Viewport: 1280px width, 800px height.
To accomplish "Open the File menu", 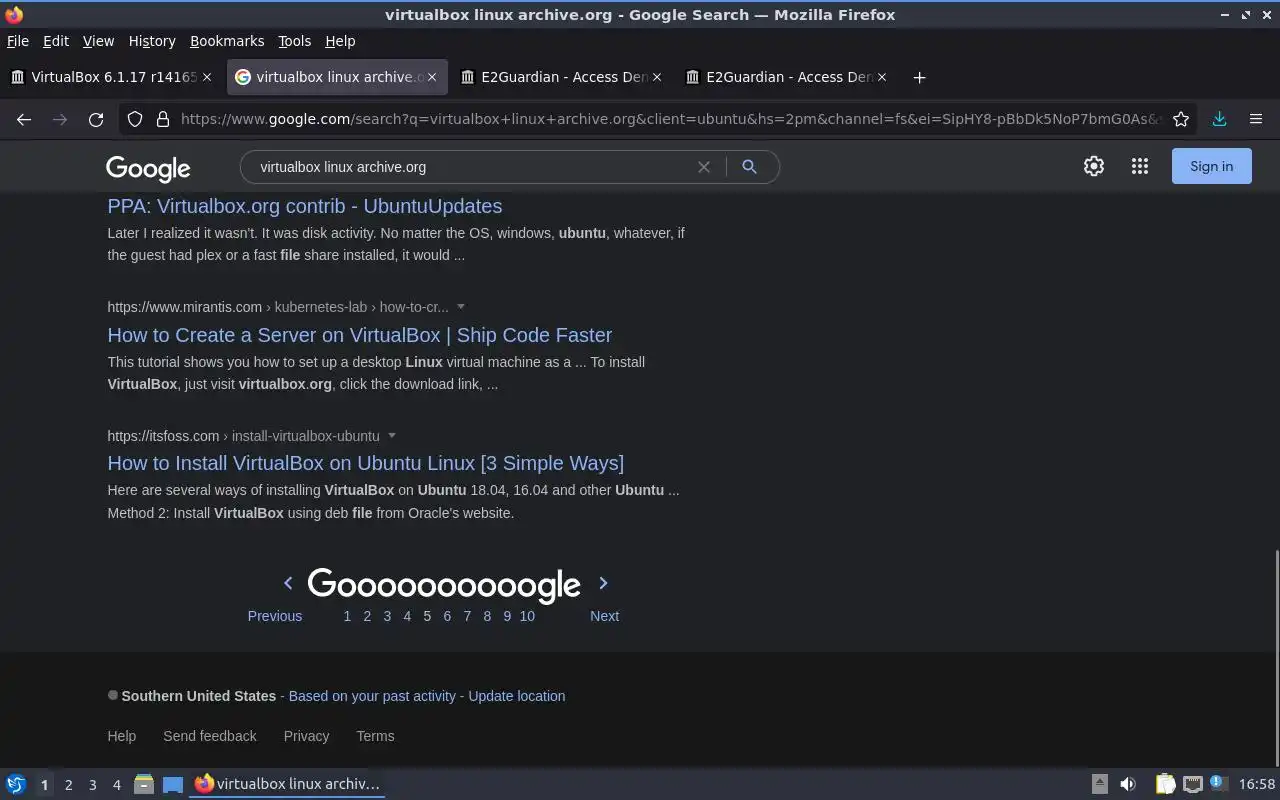I will pos(18,41).
